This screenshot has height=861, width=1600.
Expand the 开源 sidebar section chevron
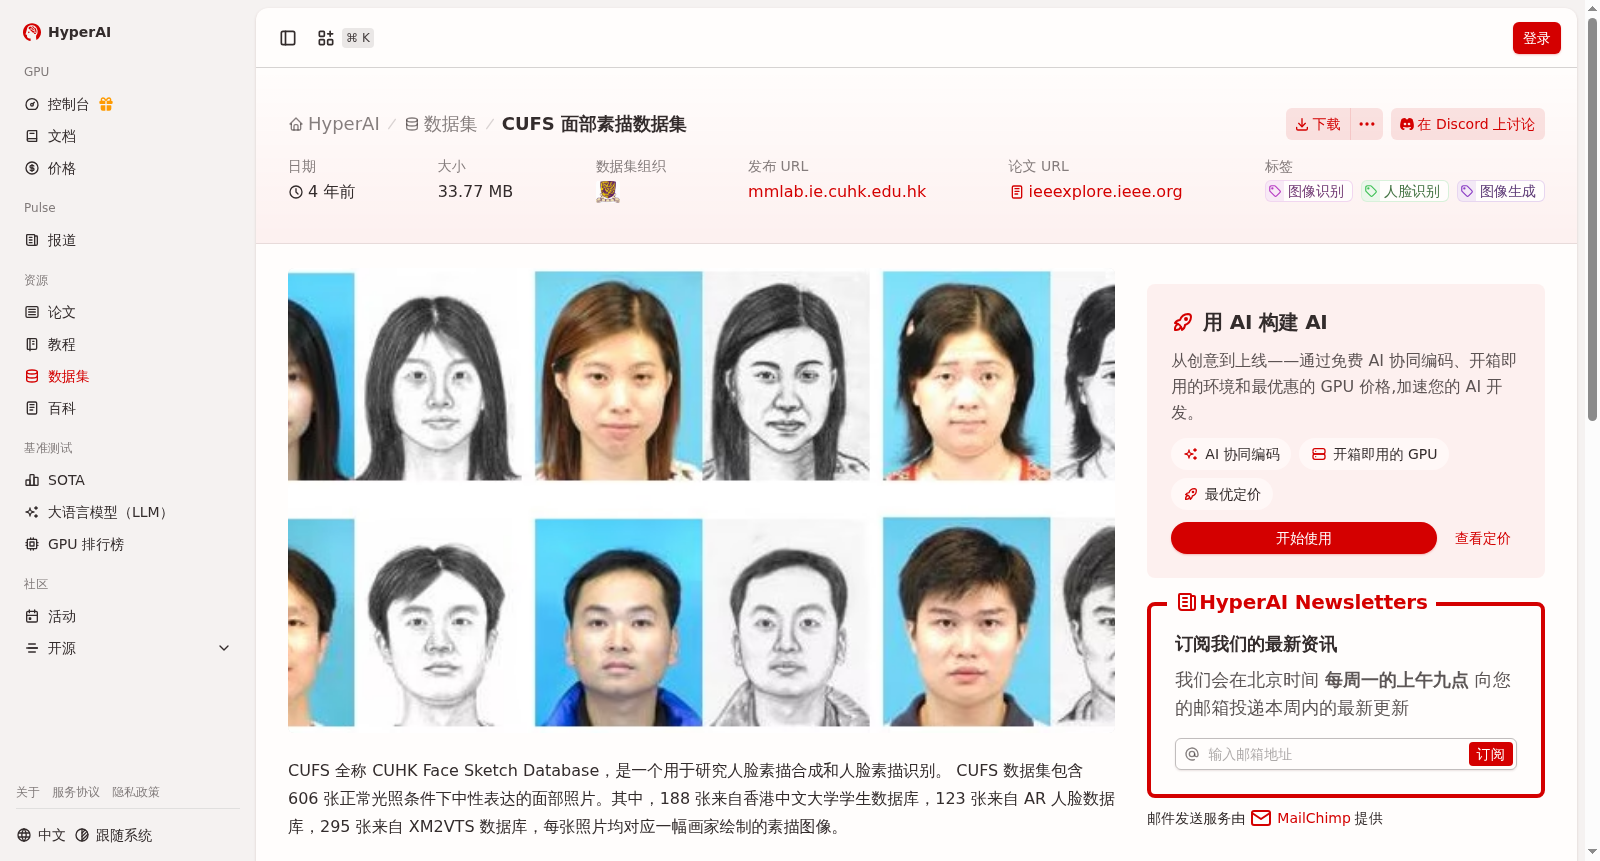[224, 648]
